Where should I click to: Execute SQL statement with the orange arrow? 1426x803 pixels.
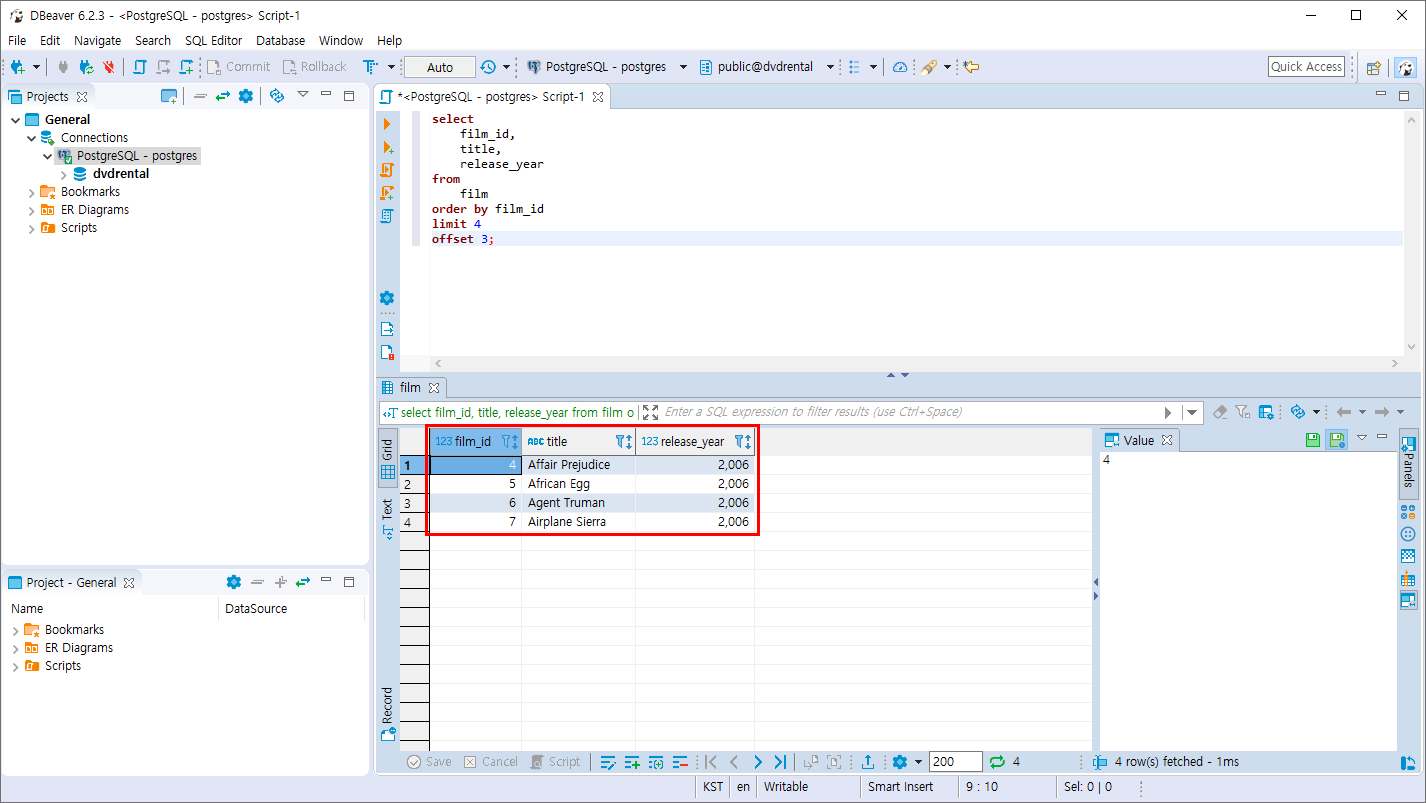387,124
